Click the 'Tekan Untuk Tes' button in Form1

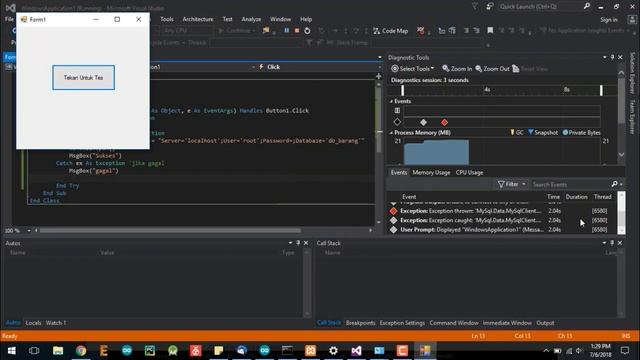coord(83,78)
